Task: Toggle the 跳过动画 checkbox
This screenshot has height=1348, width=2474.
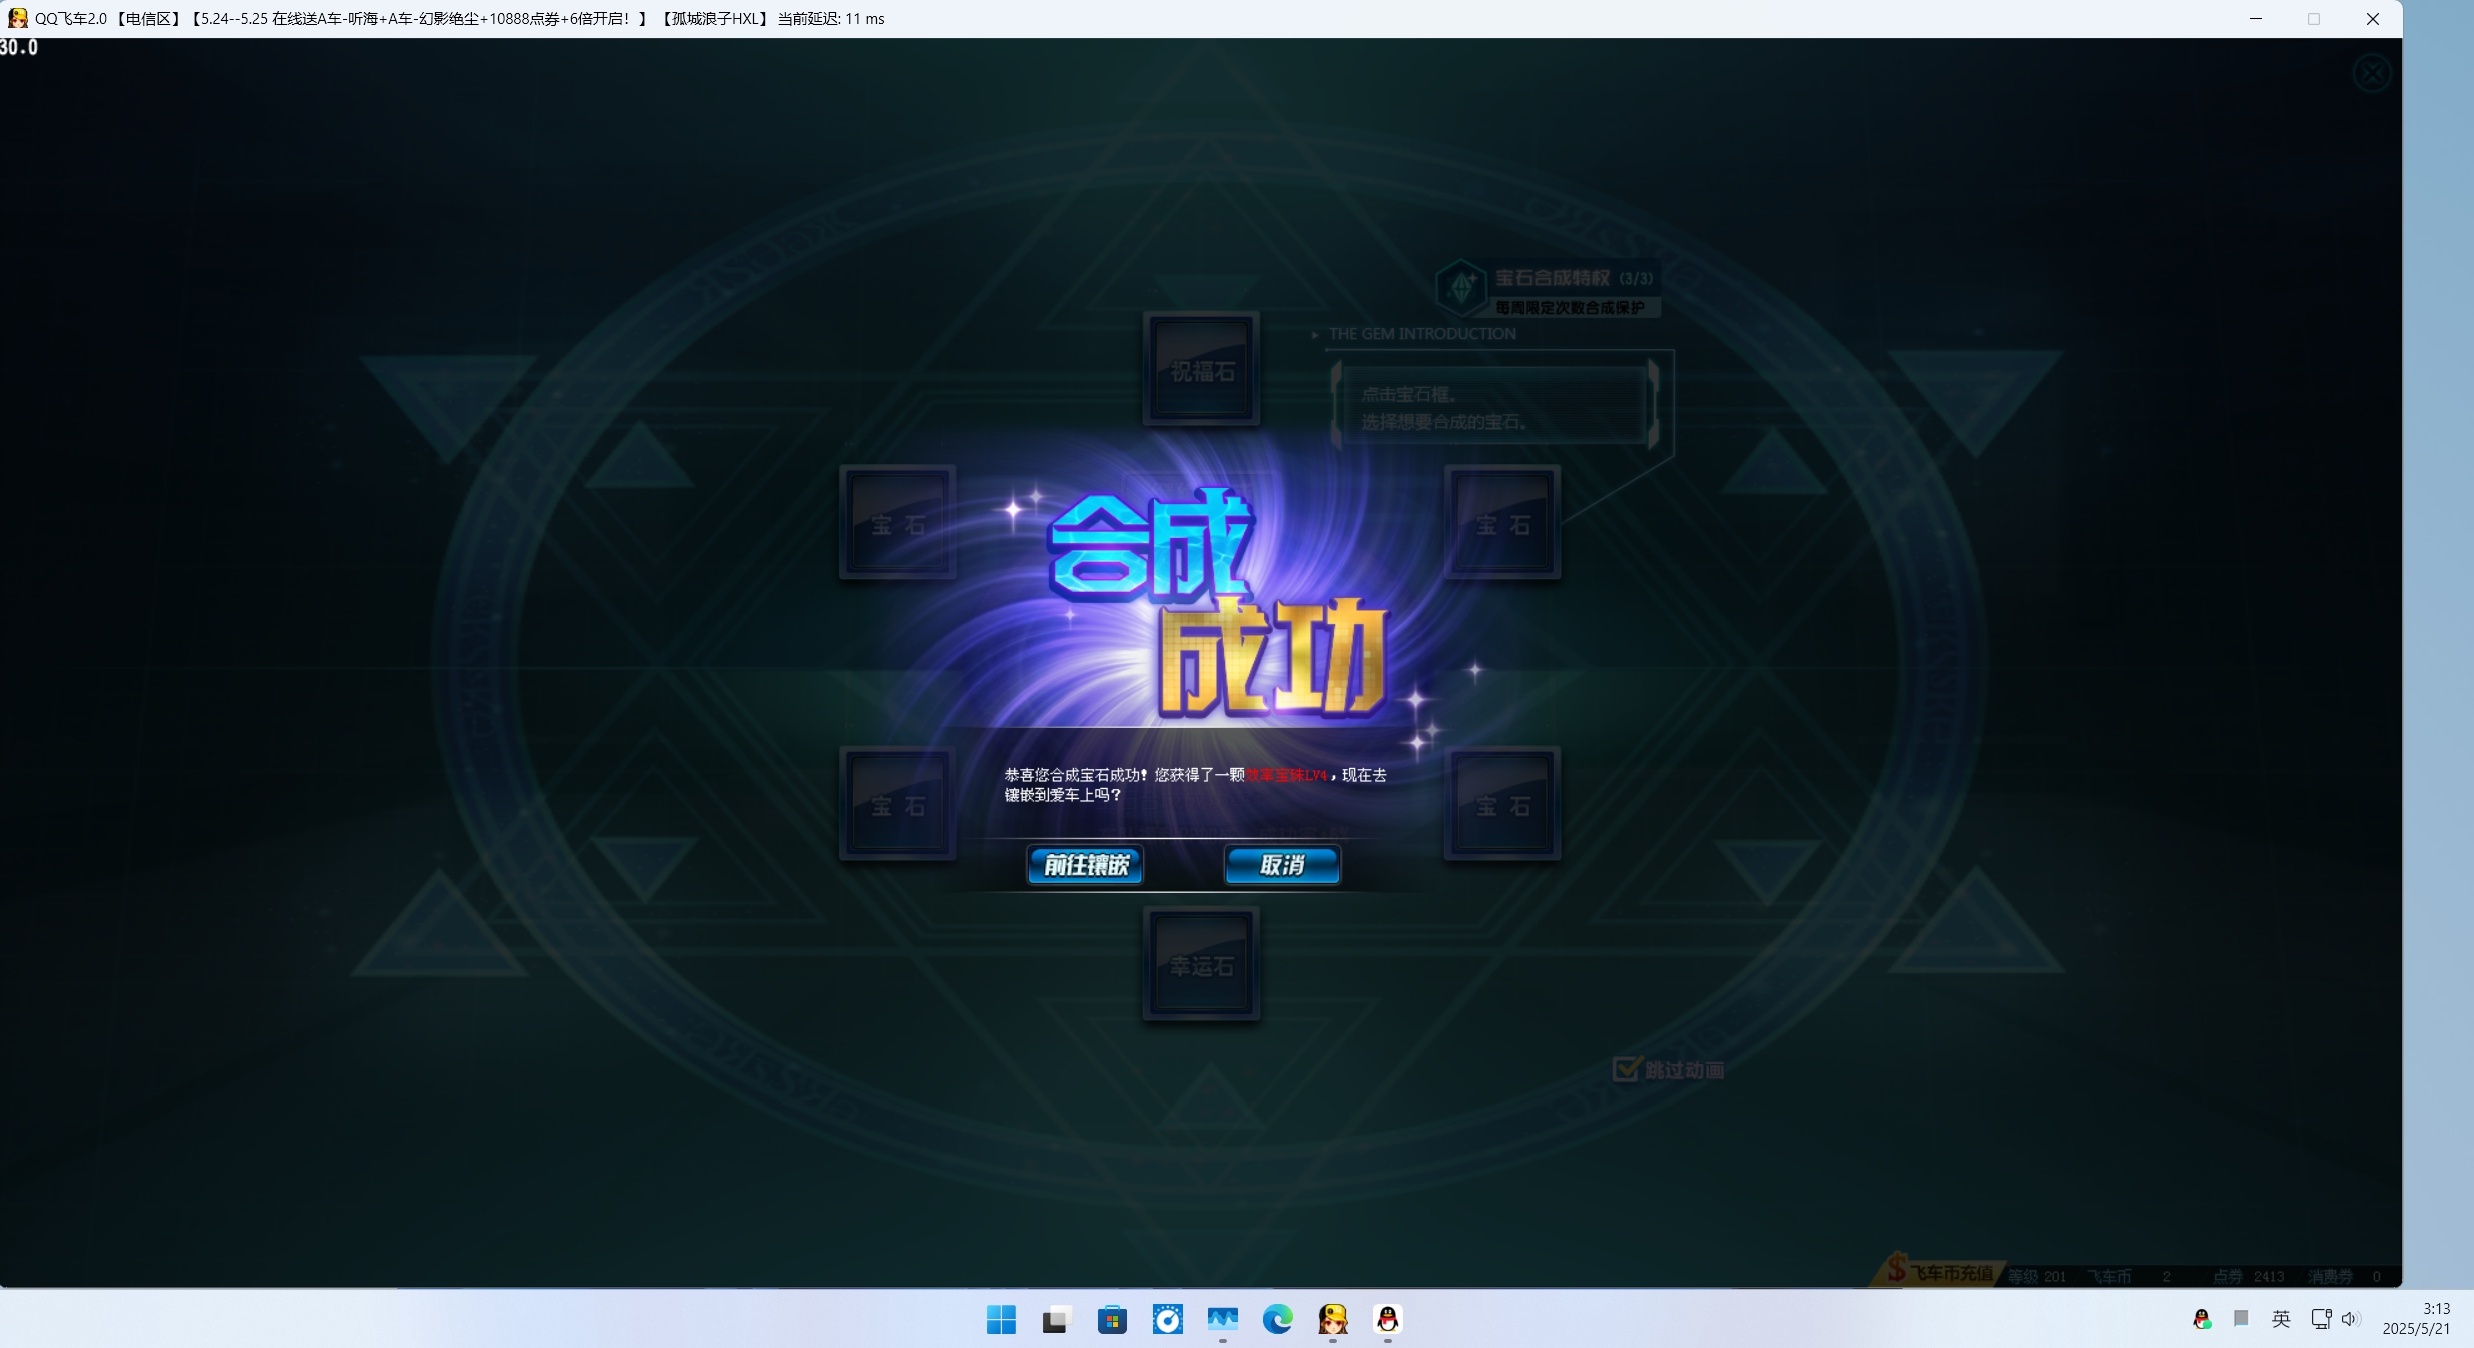Action: pos(1626,1069)
